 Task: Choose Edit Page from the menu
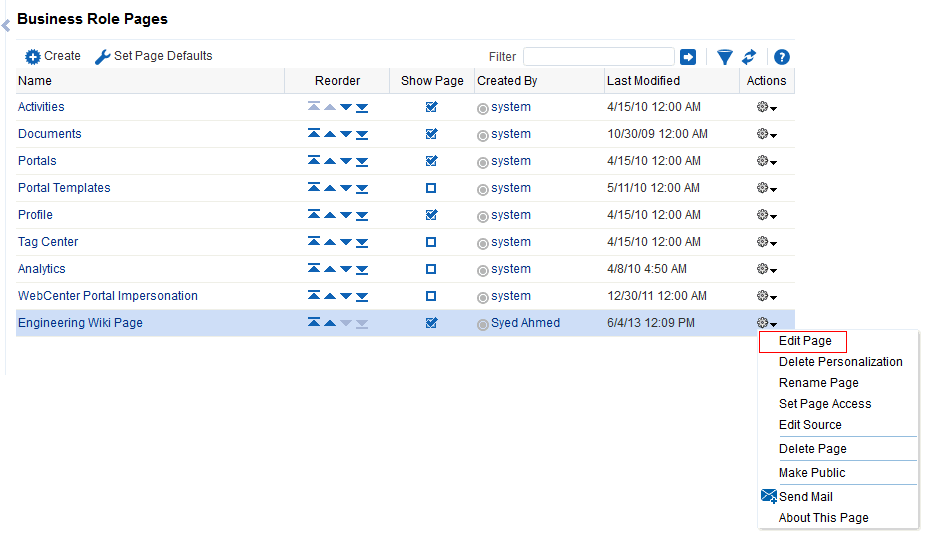pos(805,341)
